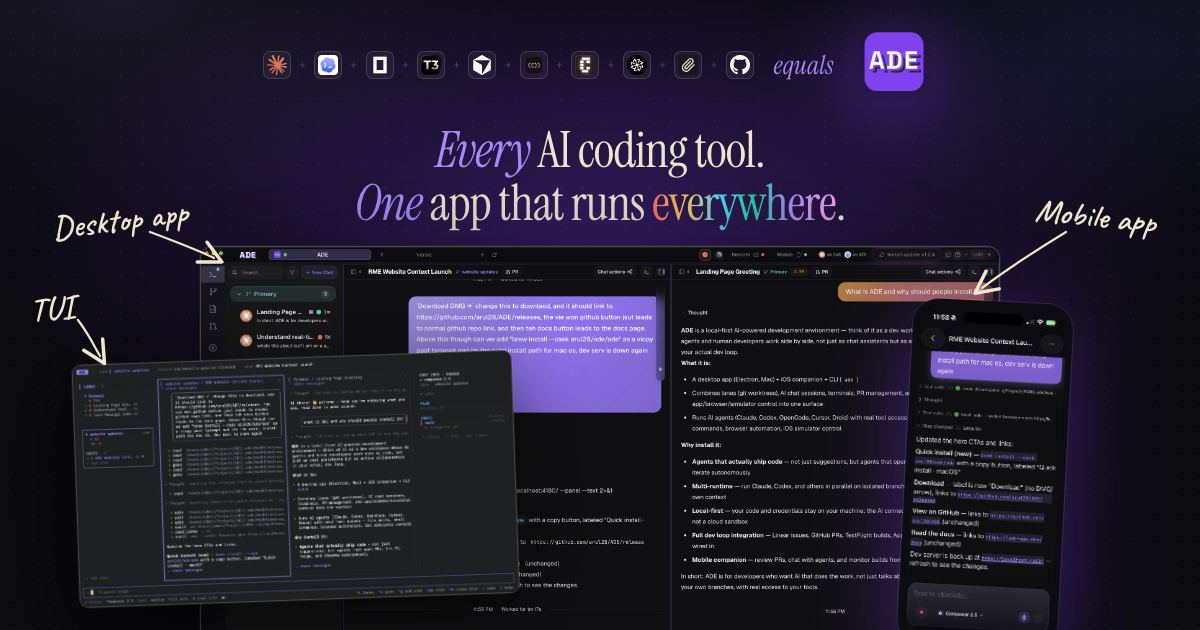Open the pull requests sidebar icon in desktop app

click(x=213, y=326)
